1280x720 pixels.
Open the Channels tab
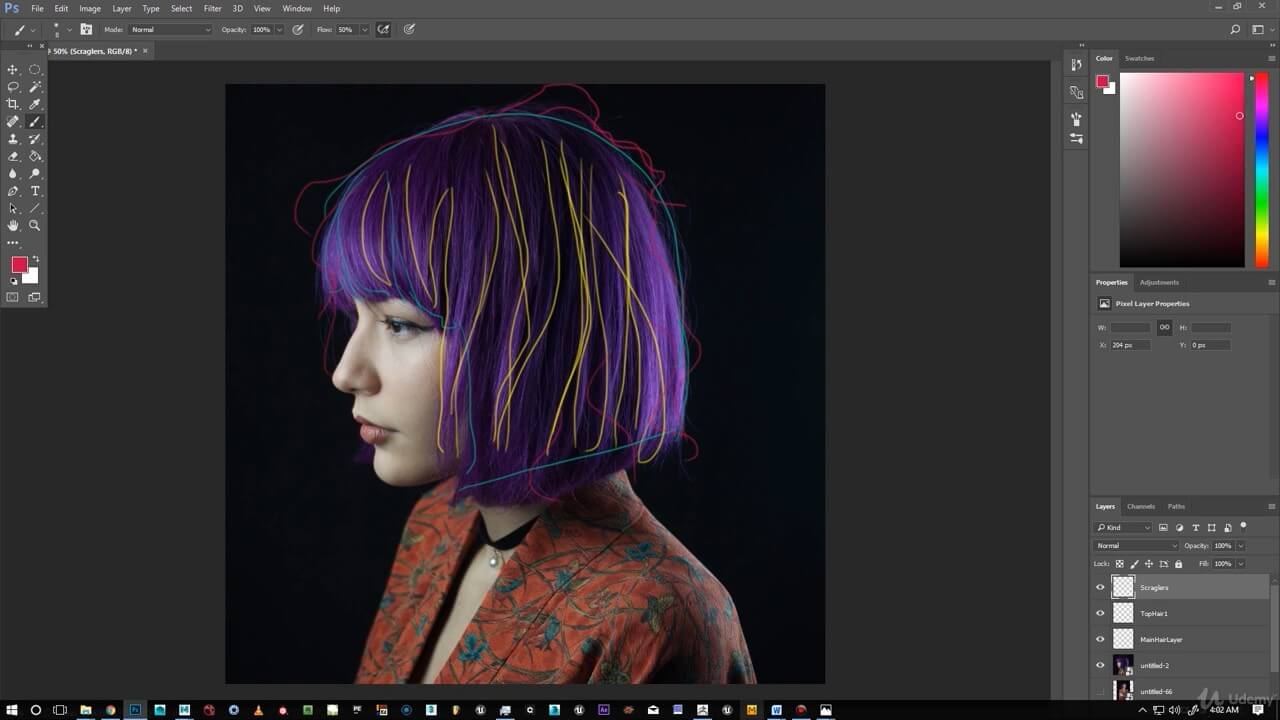coord(1140,506)
